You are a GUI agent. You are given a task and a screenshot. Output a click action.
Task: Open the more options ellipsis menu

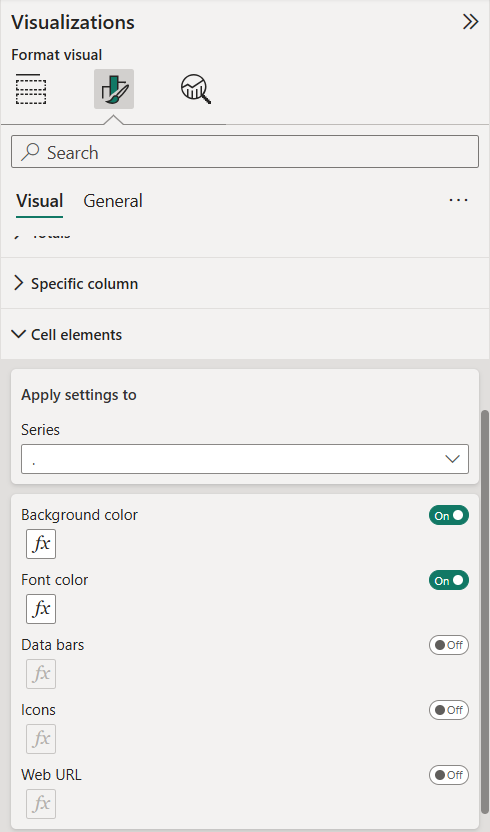pos(458,200)
